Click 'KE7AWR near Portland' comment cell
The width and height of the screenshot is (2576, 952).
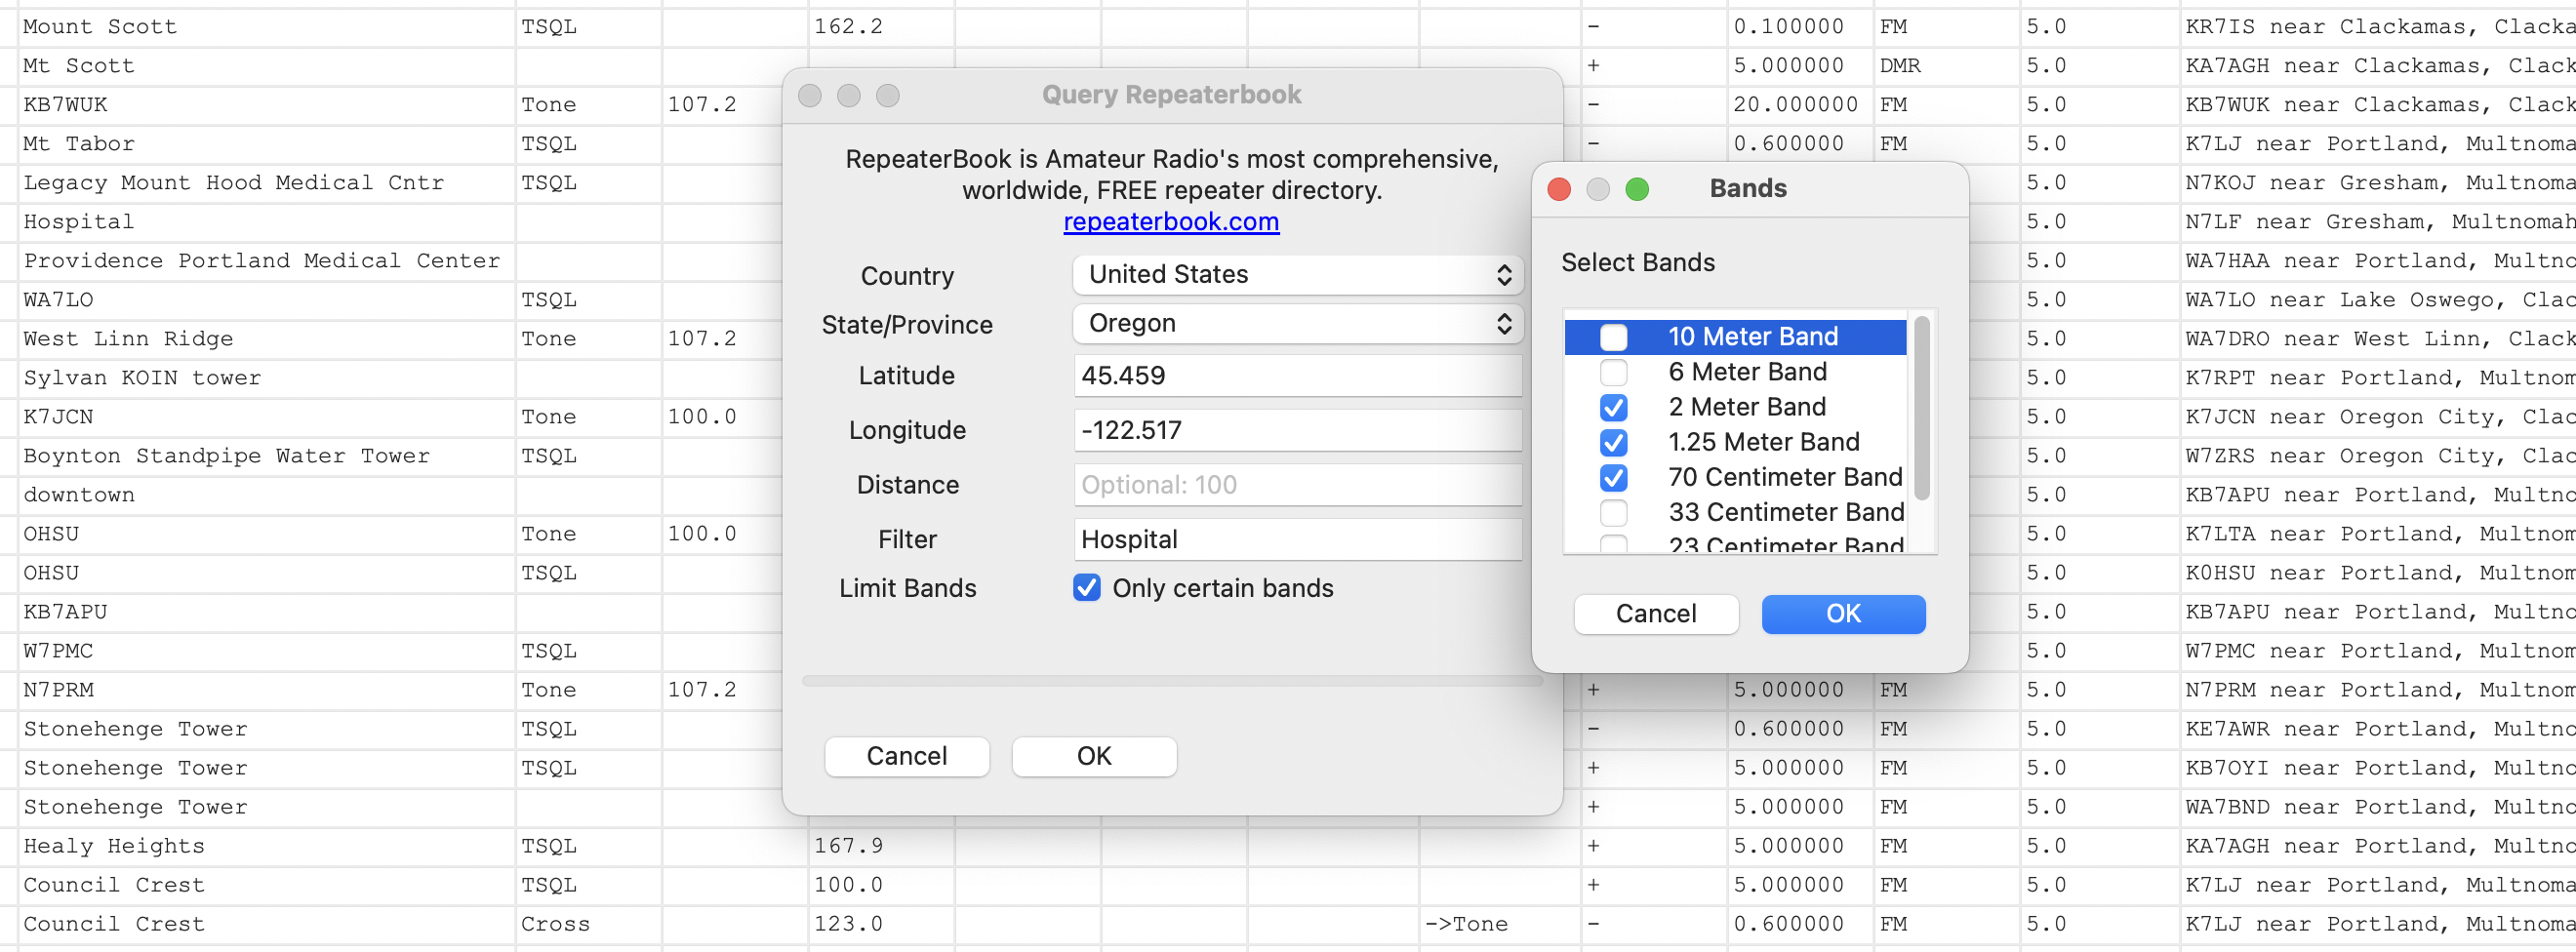(x=2378, y=729)
